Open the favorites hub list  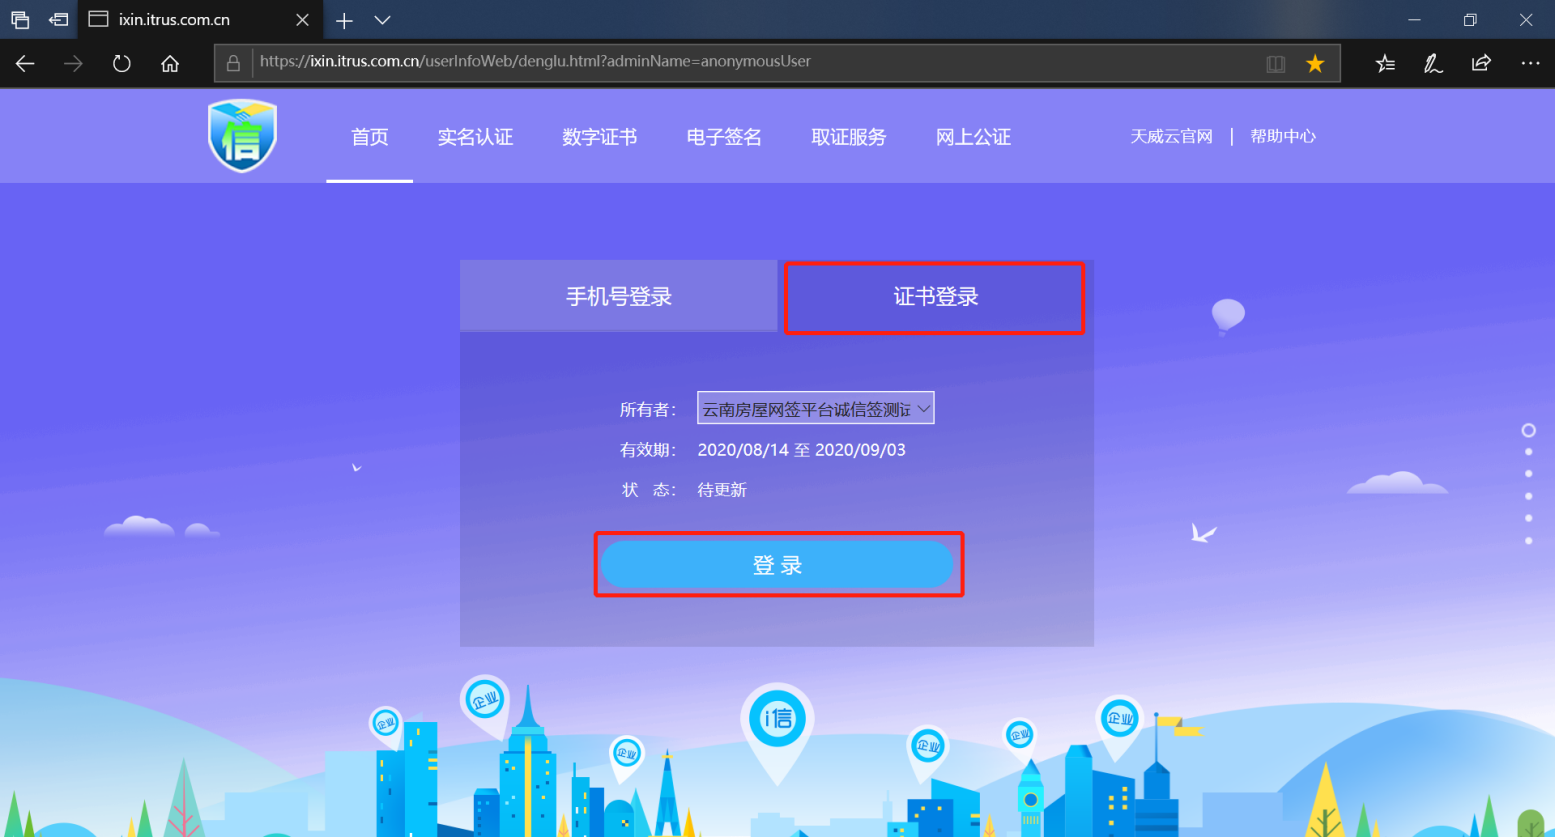(1385, 64)
